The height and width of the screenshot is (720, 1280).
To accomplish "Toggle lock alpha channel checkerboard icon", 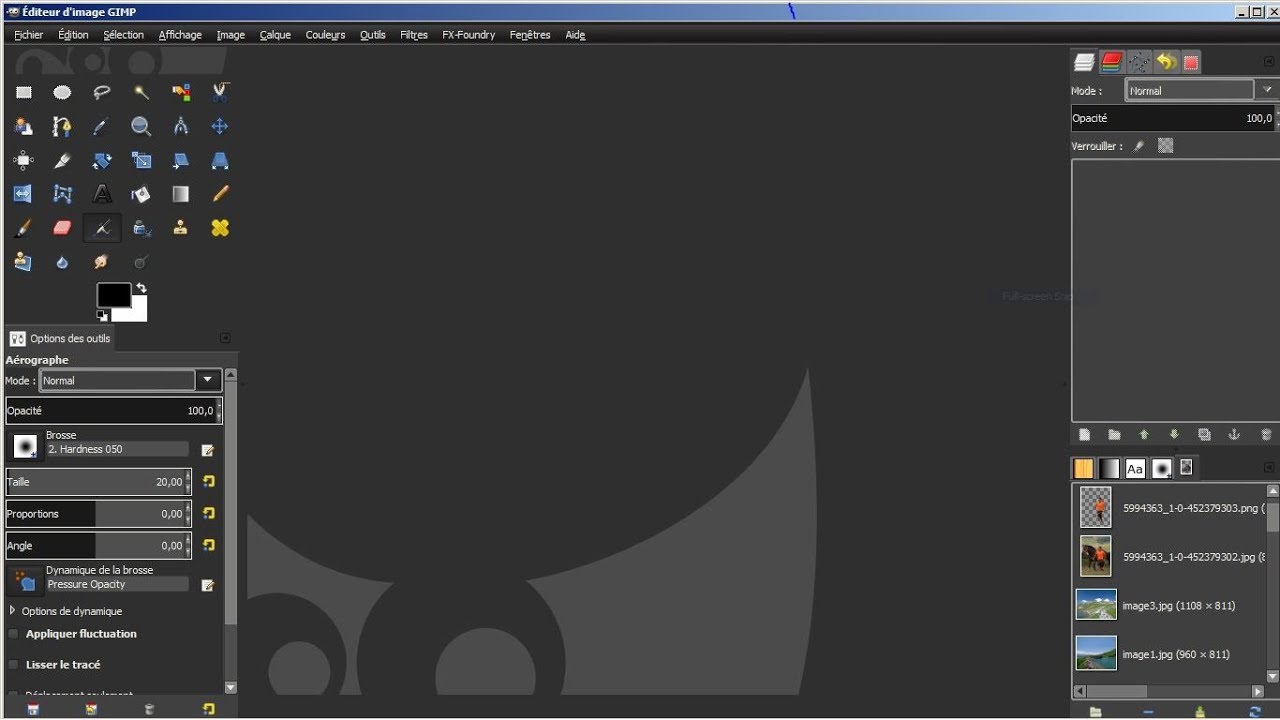I will coord(1165,146).
